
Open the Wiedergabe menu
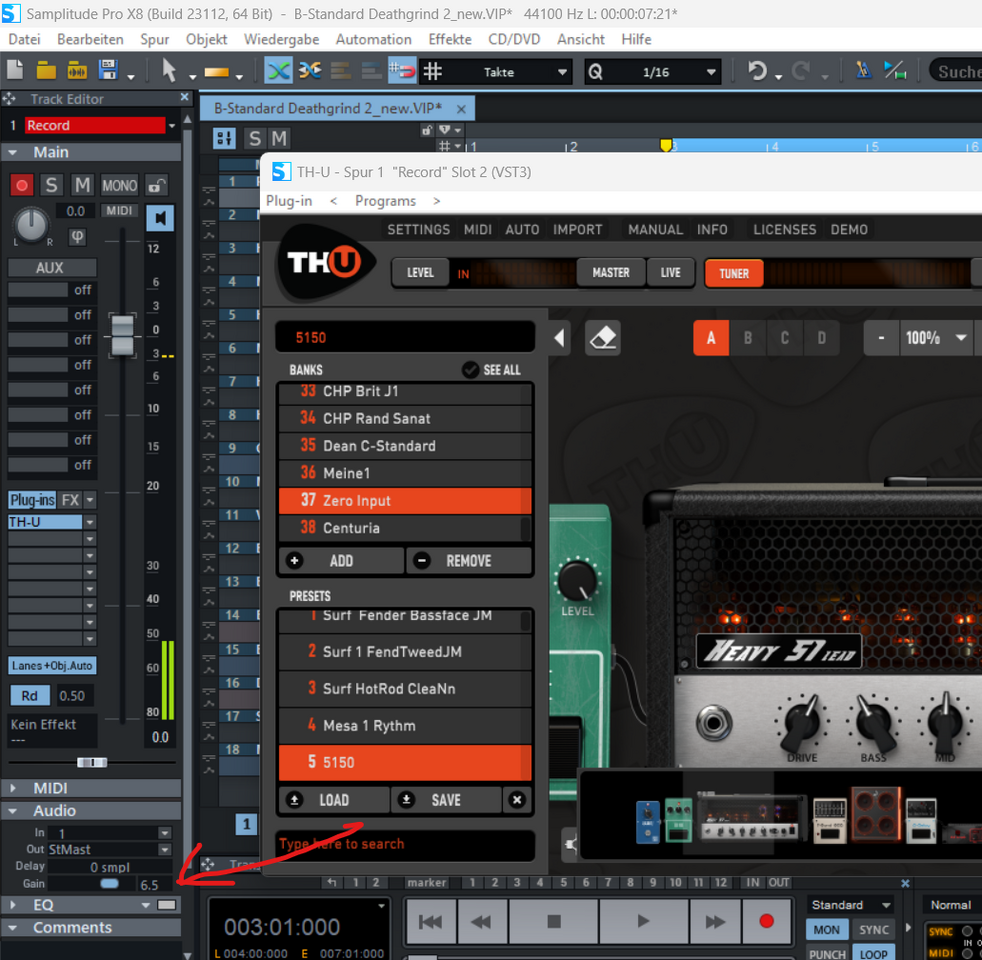coord(281,39)
